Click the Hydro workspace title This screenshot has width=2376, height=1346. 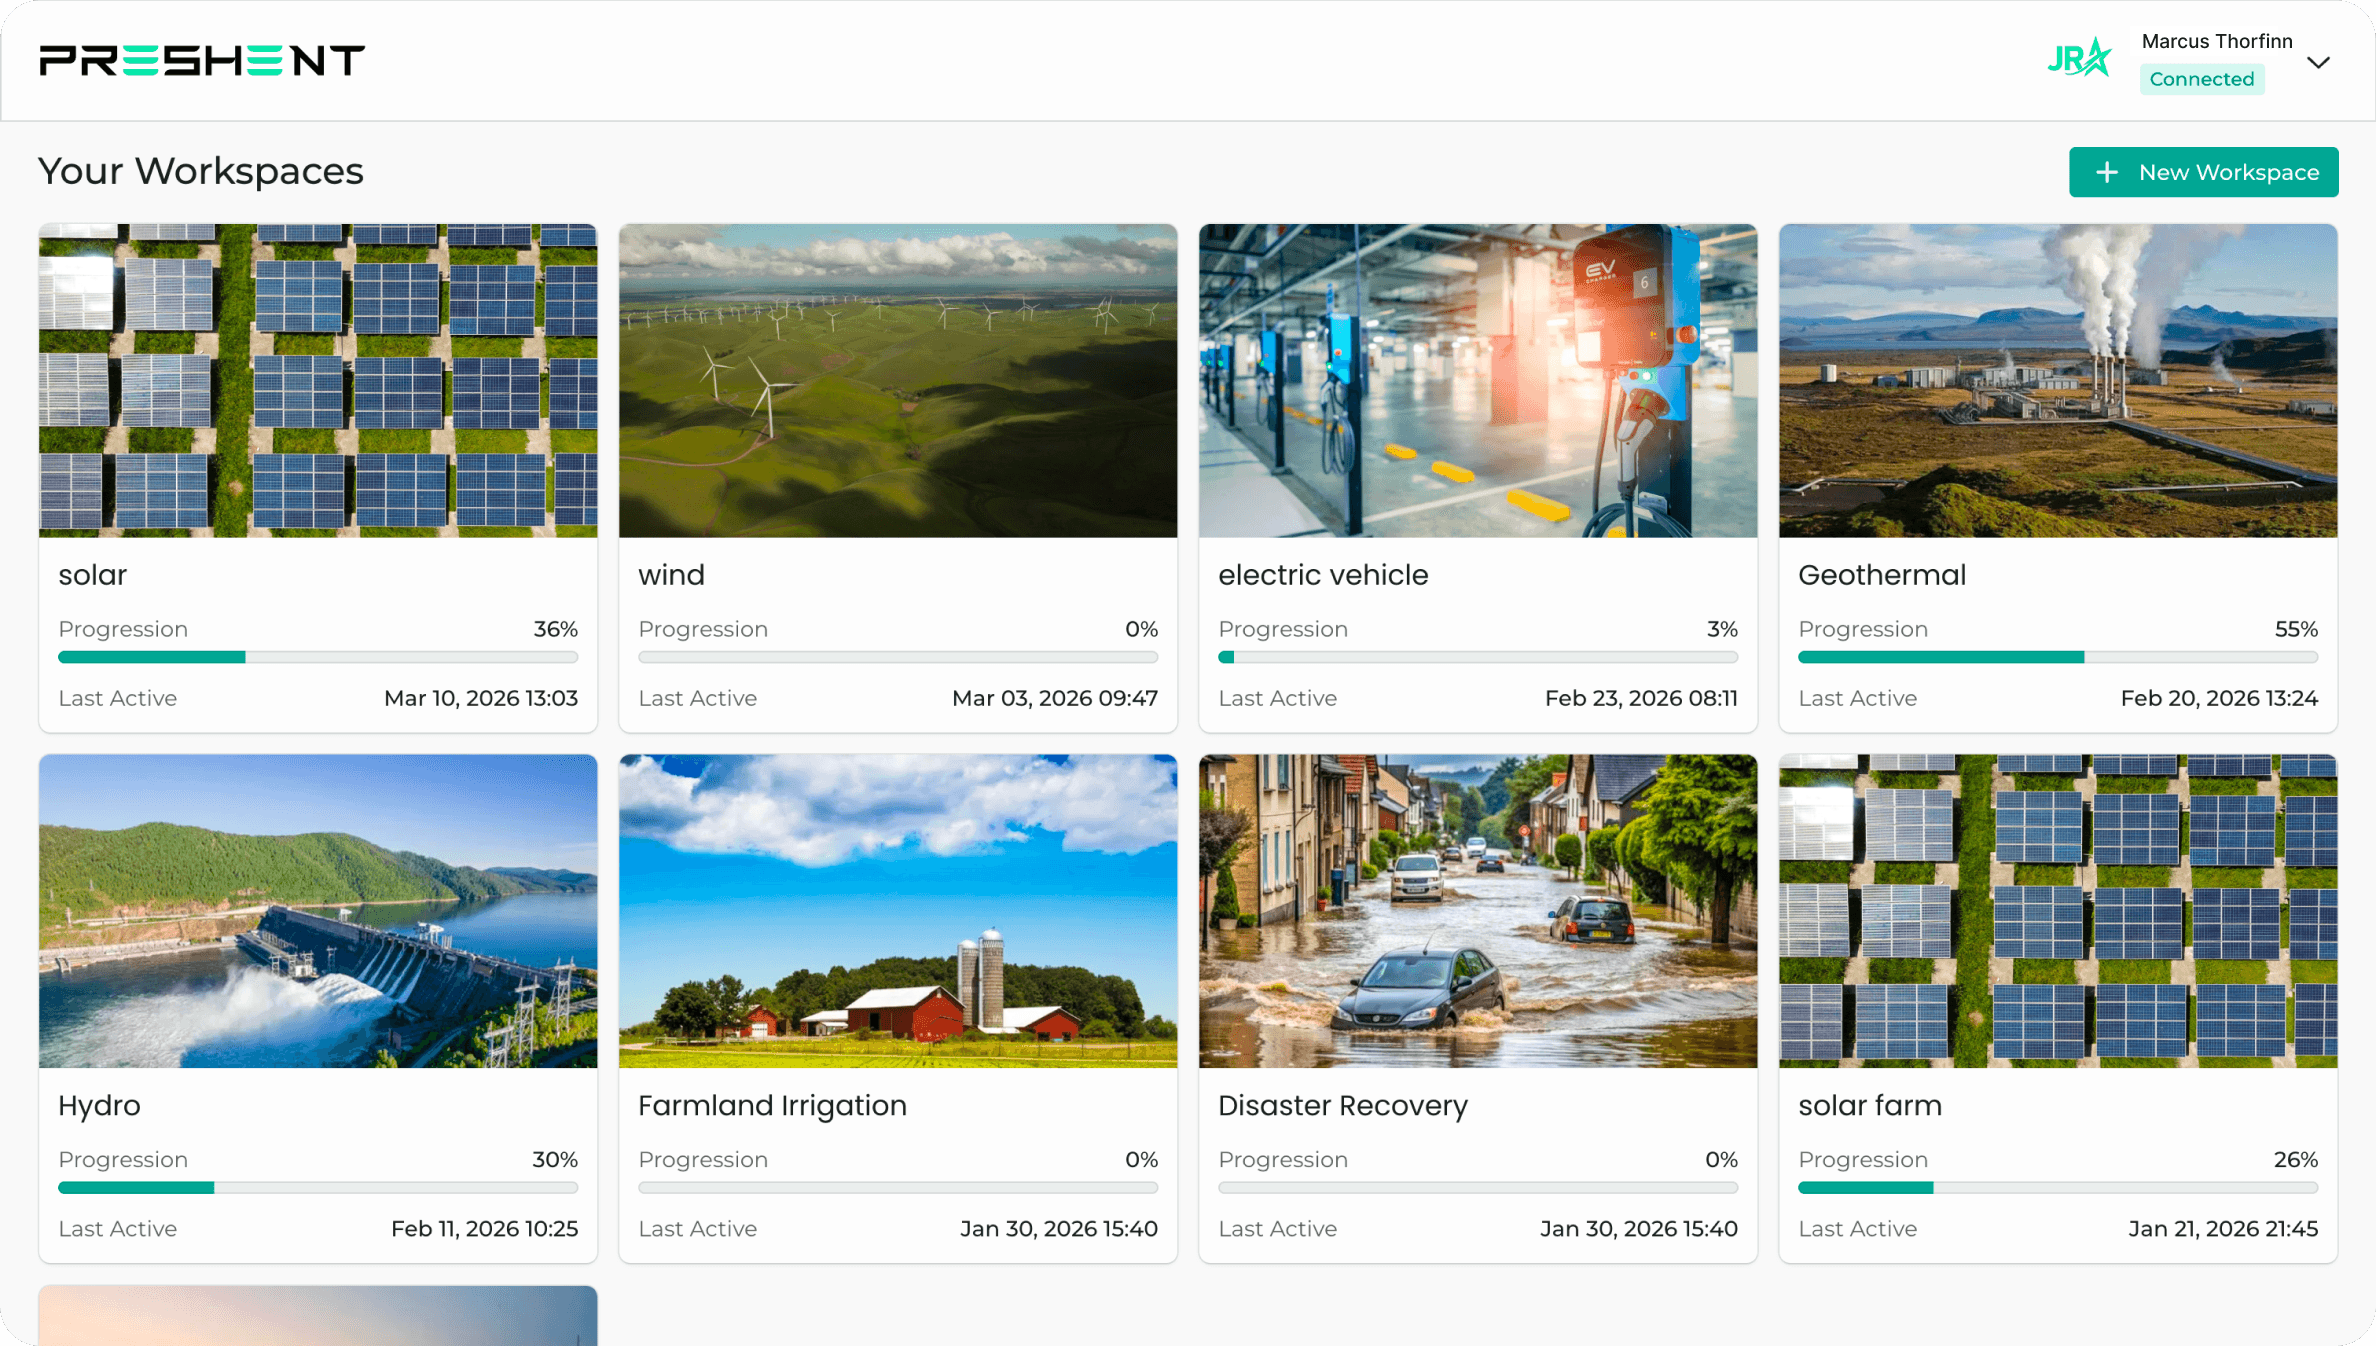[x=99, y=1105]
